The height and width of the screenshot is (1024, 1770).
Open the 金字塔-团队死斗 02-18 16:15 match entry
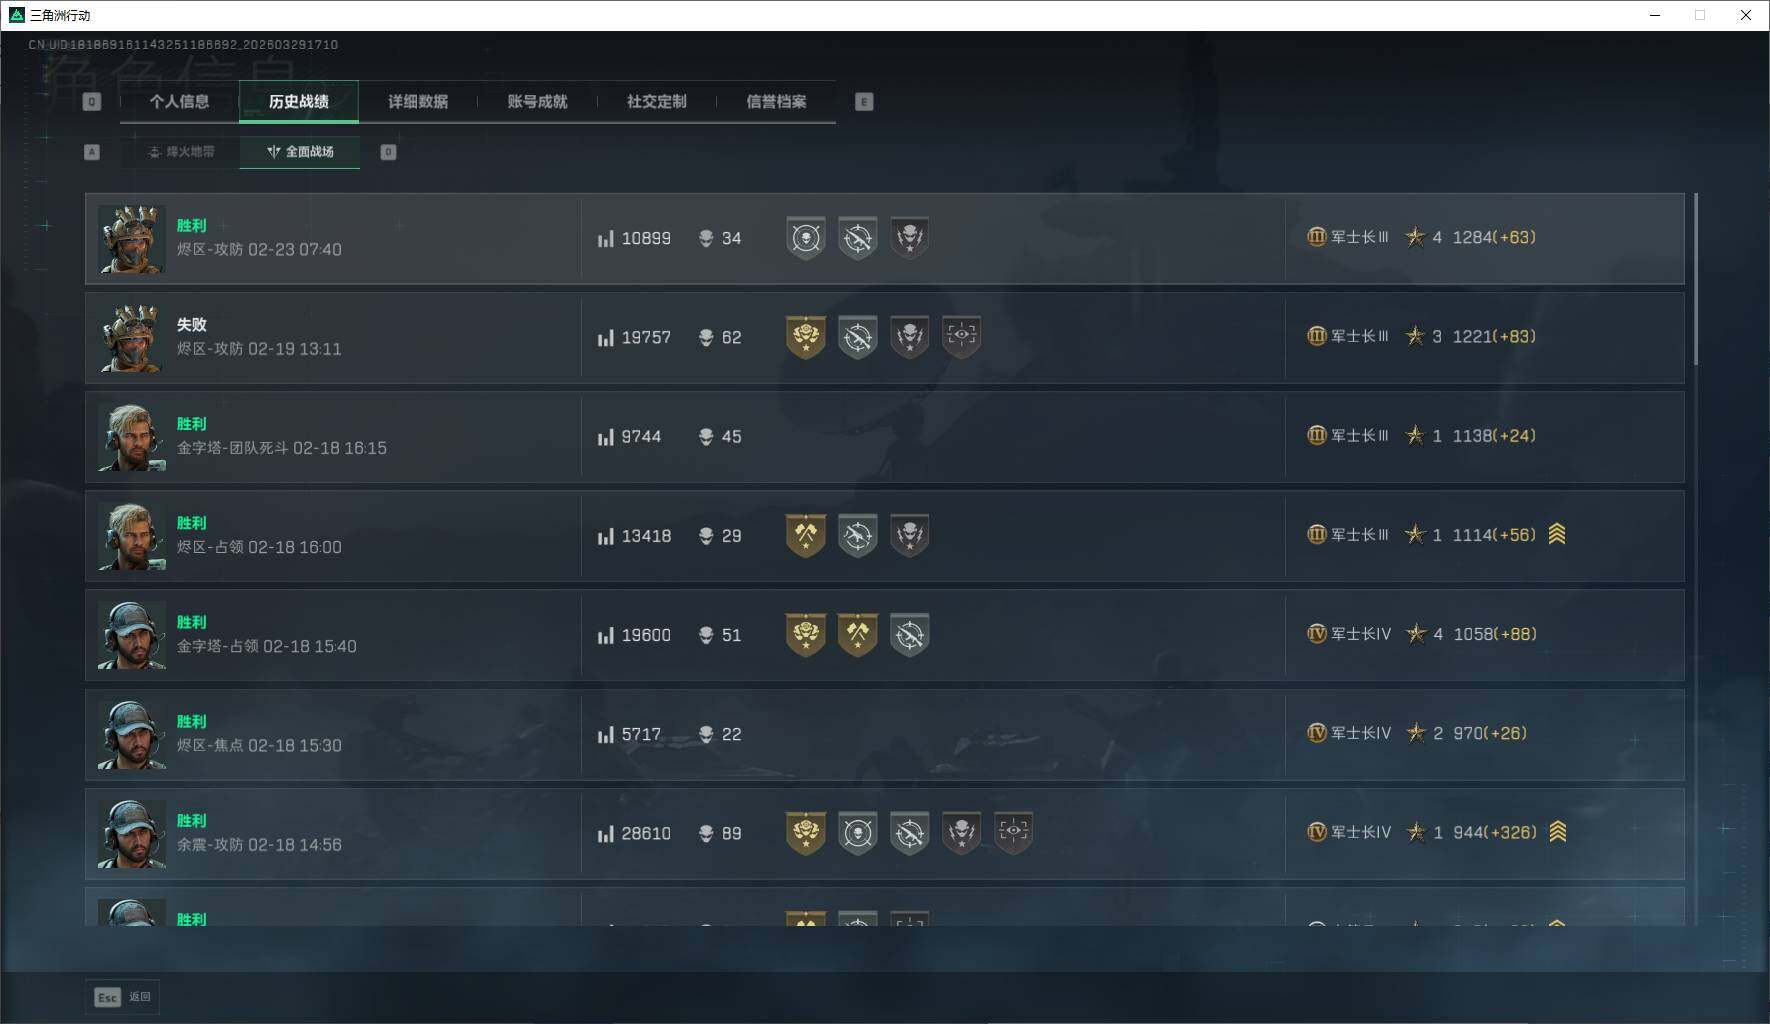click(885, 437)
